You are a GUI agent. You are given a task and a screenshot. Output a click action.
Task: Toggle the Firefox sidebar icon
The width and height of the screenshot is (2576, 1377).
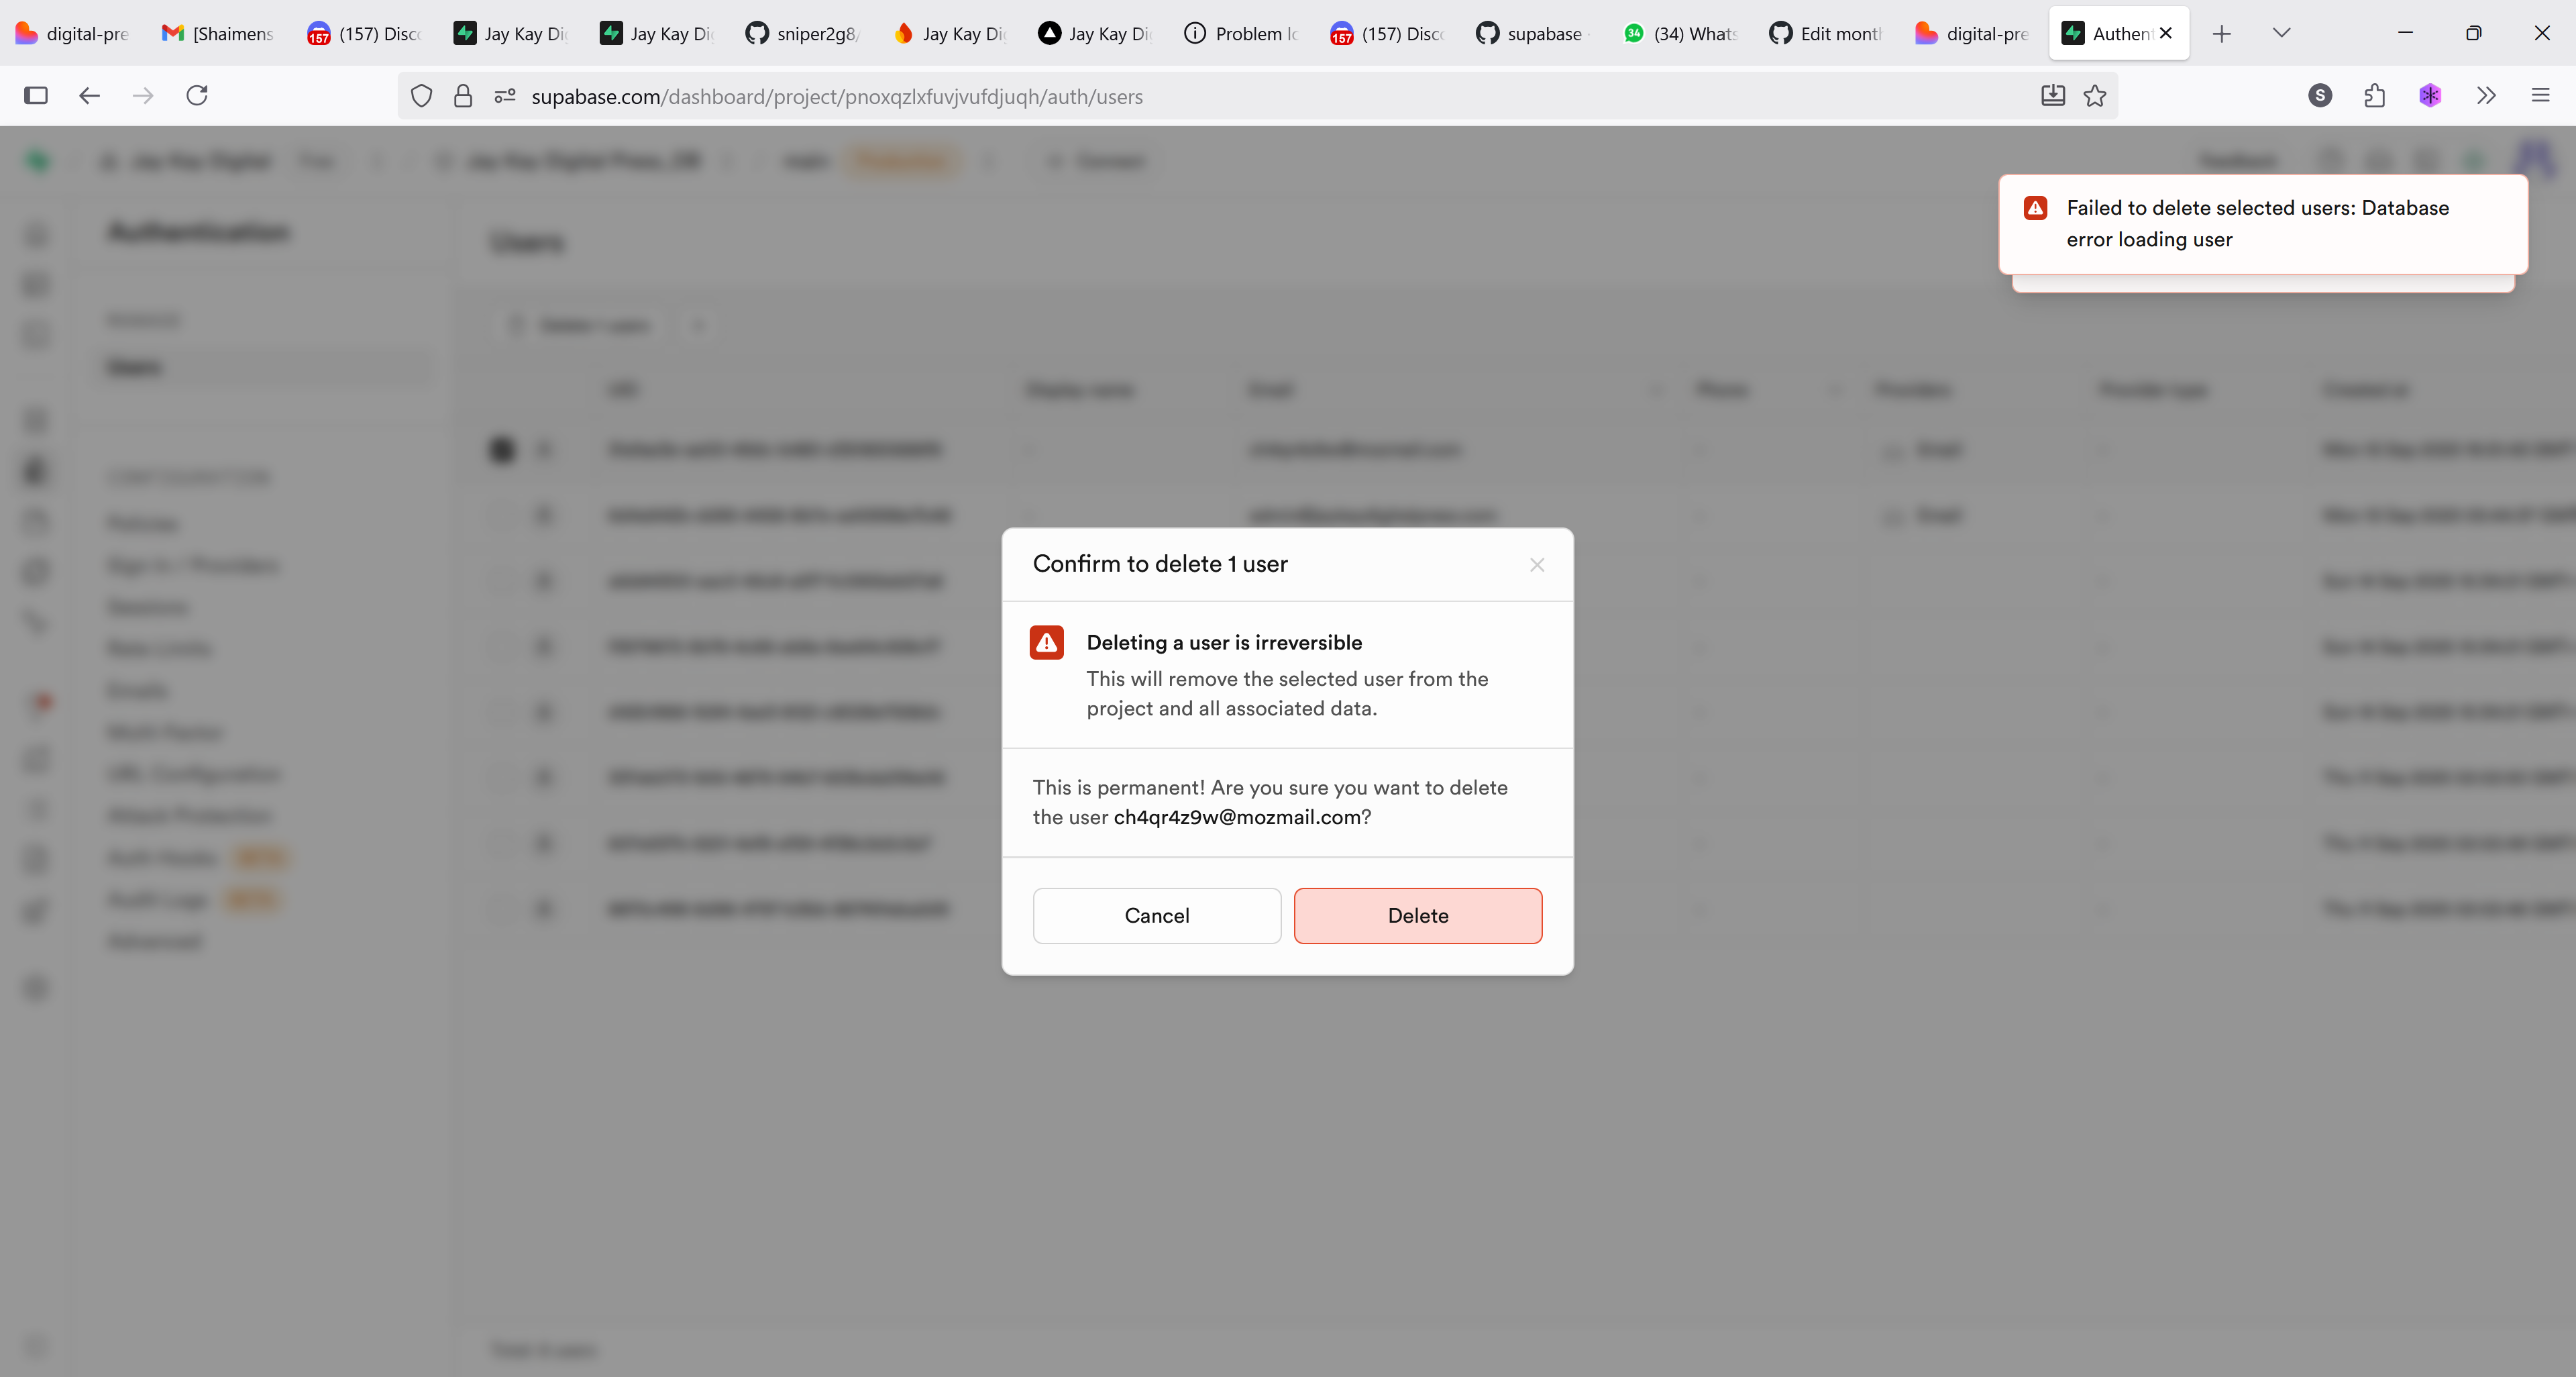coord(36,96)
